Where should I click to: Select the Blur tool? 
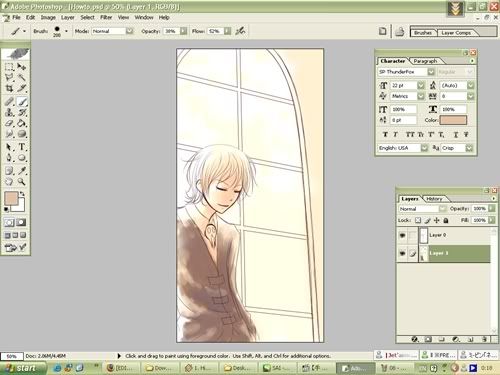pyautogui.click(x=9, y=134)
